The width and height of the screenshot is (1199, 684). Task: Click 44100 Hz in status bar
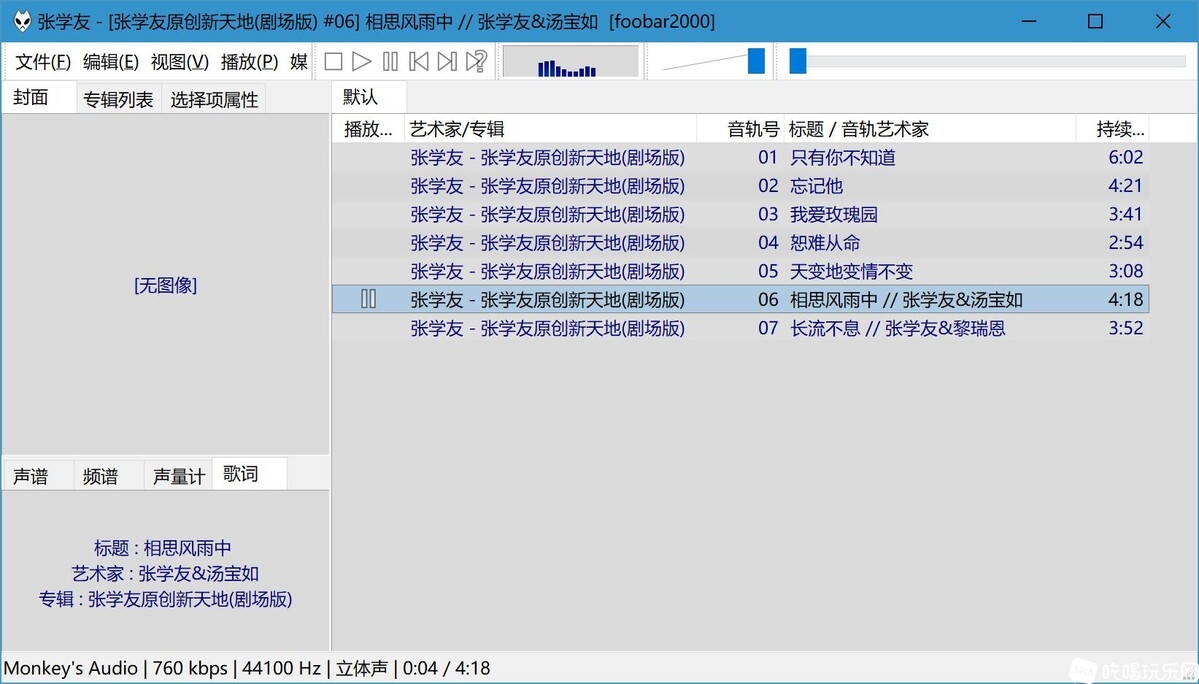coord(281,668)
